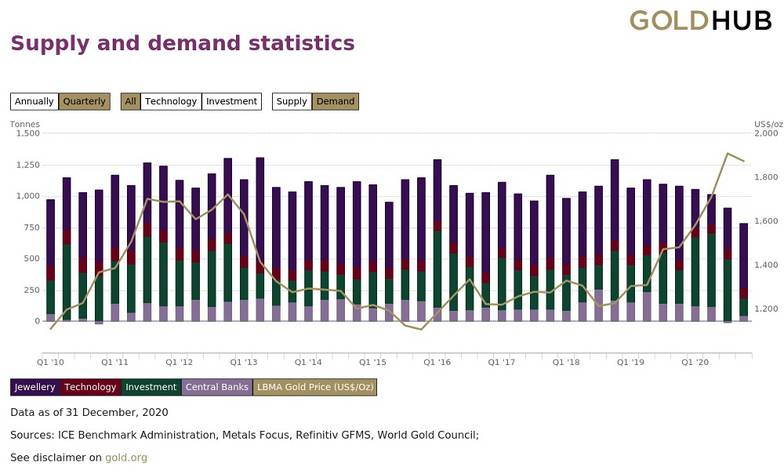Image resolution: width=784 pixels, height=474 pixels.
Task: Open the gold.org disclaimer link
Action: (x=126, y=457)
